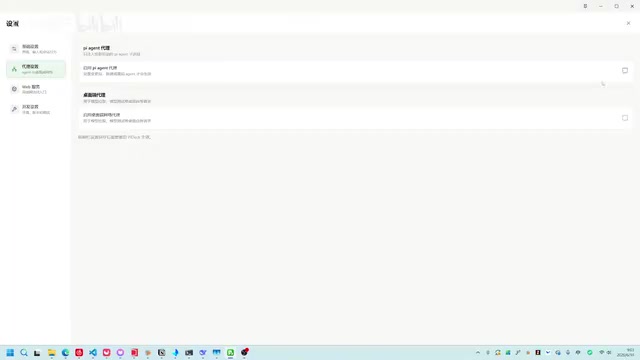Click the volume speaker tray icon
This screenshot has height=360, width=640.
coord(609,352)
